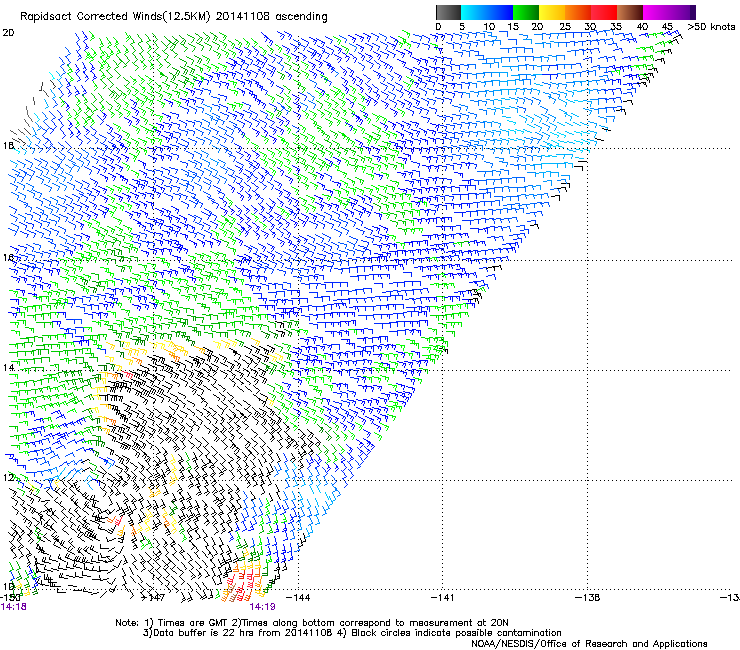Click the 'Data buffer is 22 hrs' note line

[352, 633]
